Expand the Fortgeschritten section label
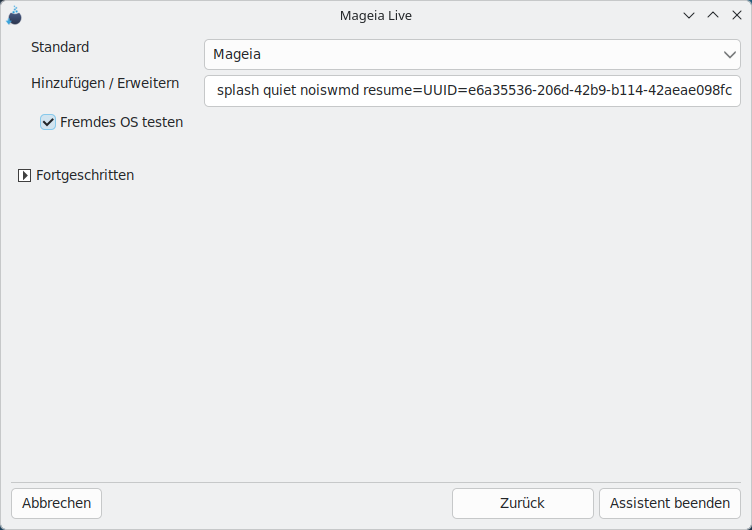The height and width of the screenshot is (530, 752). tap(85, 176)
